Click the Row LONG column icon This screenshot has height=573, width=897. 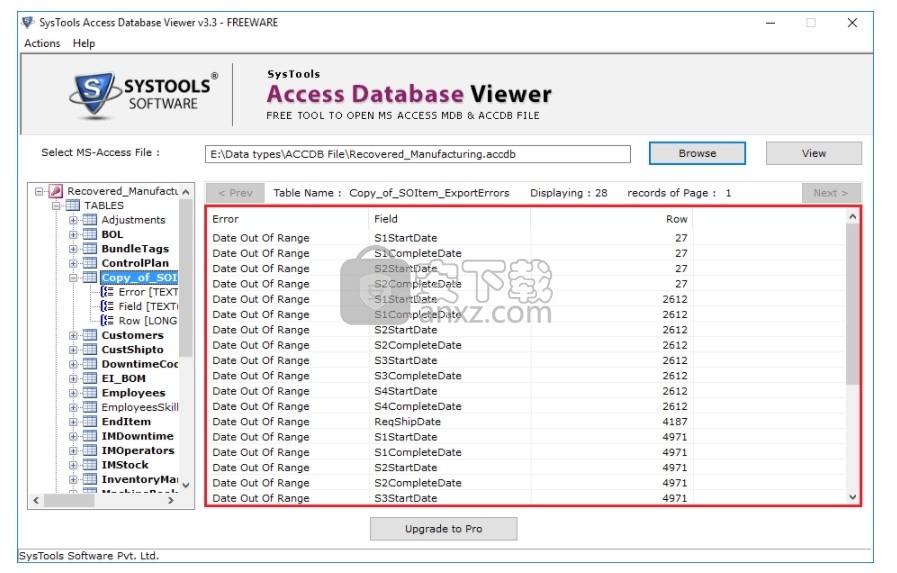107,321
